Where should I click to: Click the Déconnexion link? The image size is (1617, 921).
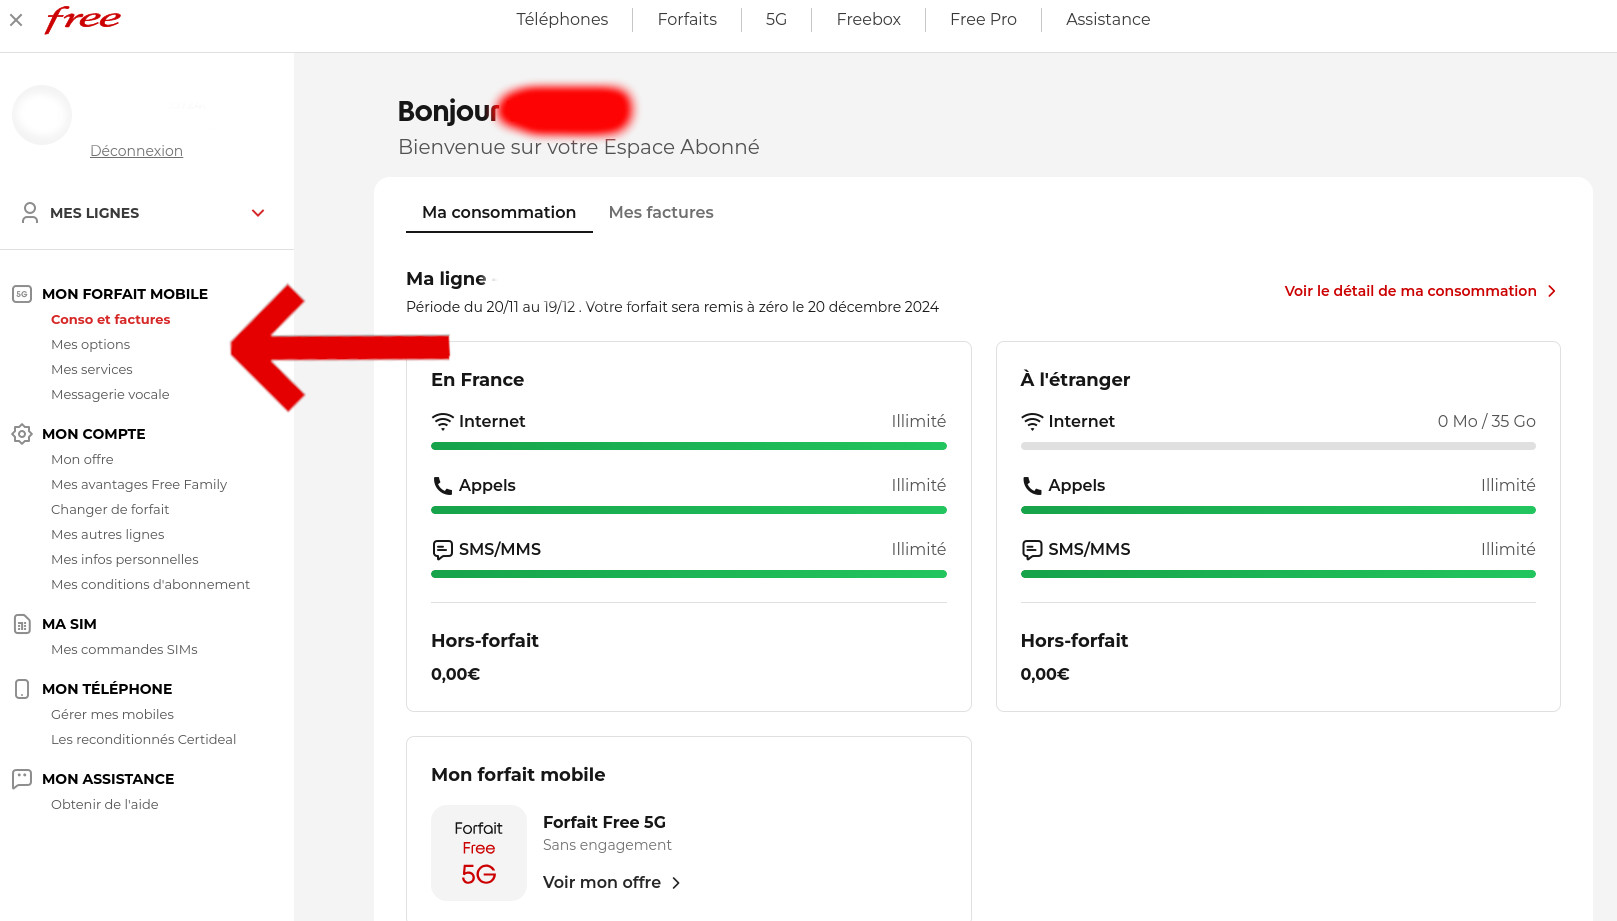pos(136,151)
